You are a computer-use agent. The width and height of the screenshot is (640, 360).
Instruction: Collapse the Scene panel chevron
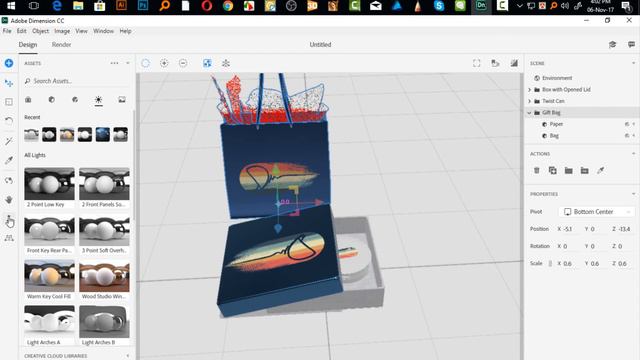click(x=633, y=63)
